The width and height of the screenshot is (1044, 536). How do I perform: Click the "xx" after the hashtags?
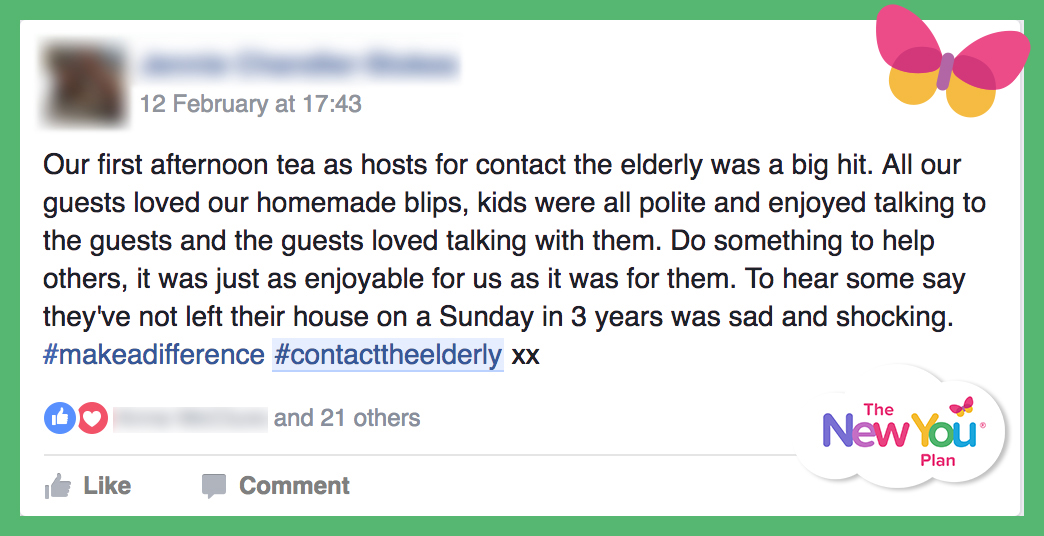pos(525,356)
